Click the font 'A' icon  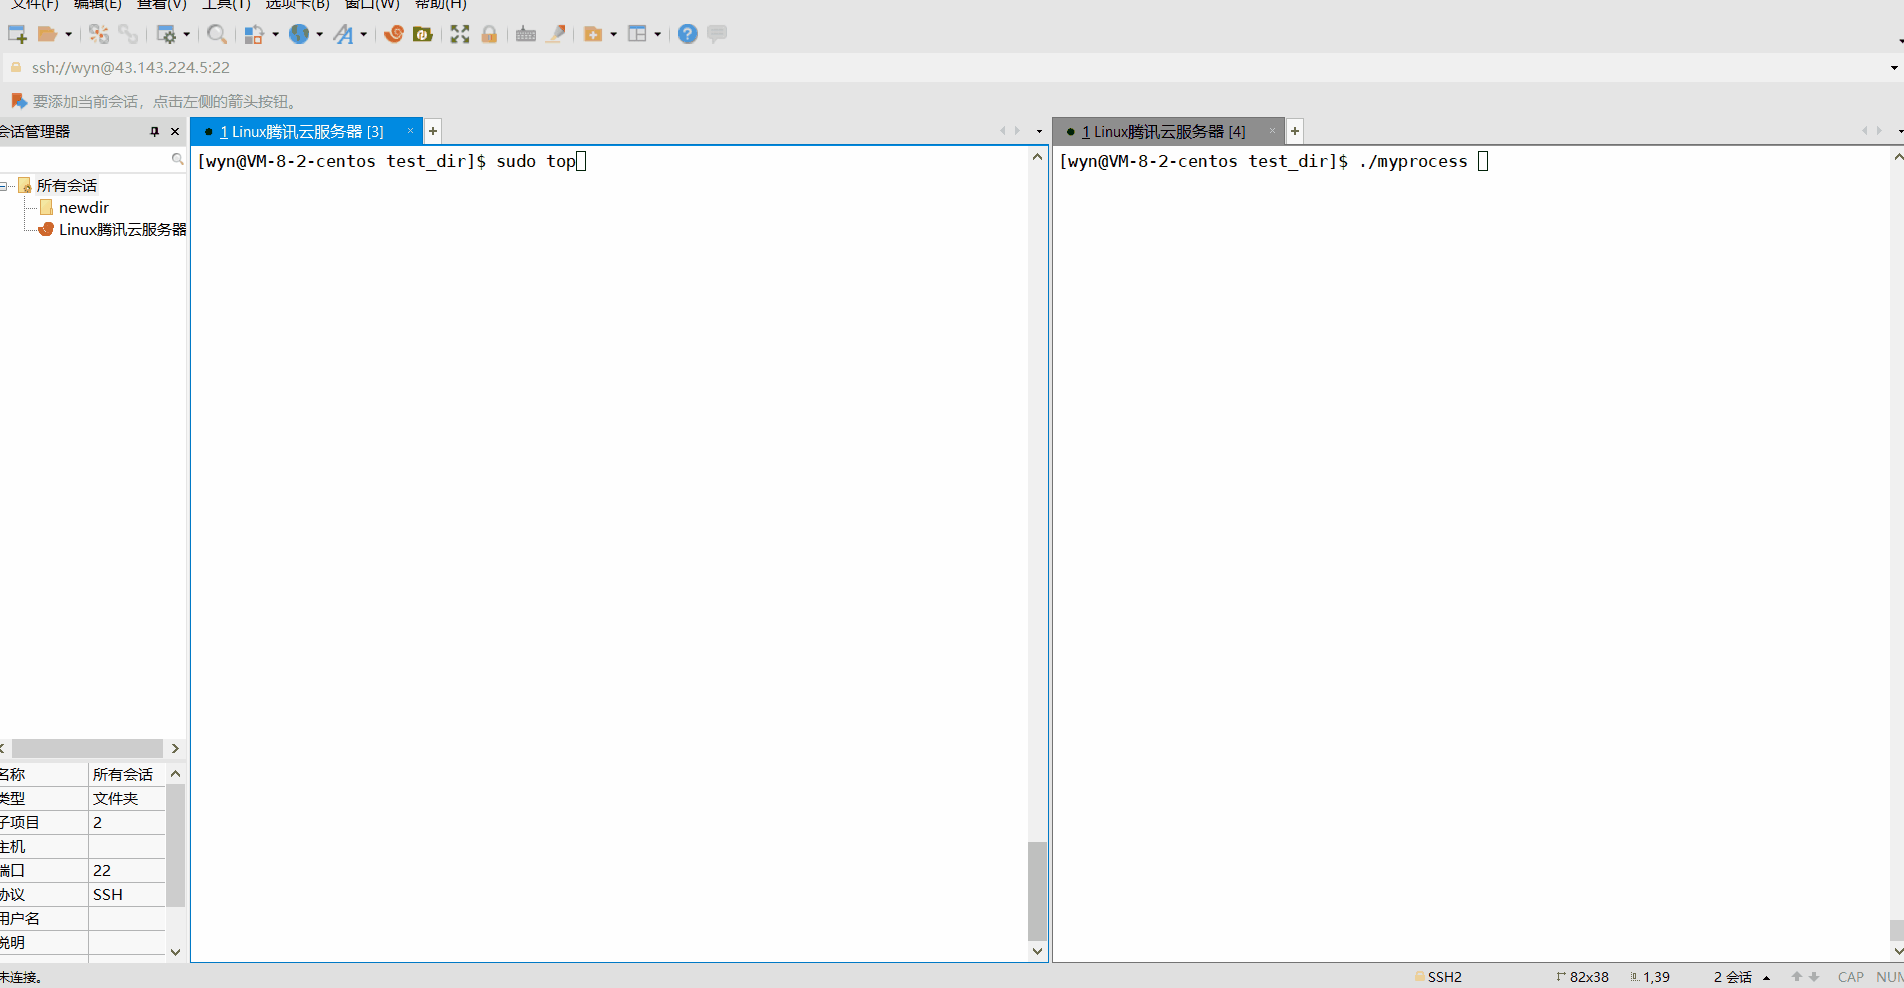(x=343, y=34)
